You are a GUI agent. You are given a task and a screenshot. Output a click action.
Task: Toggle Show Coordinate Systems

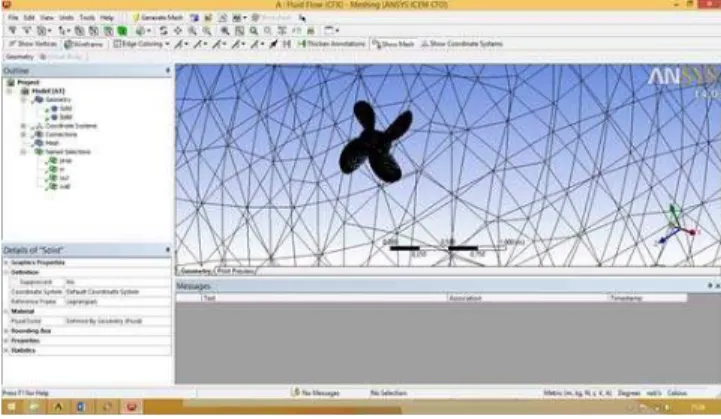pyautogui.click(x=462, y=44)
